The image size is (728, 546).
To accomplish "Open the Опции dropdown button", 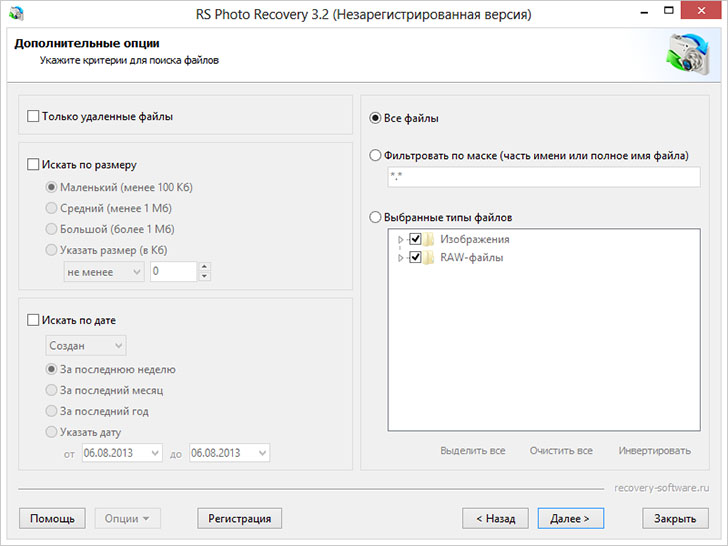I will (x=128, y=519).
